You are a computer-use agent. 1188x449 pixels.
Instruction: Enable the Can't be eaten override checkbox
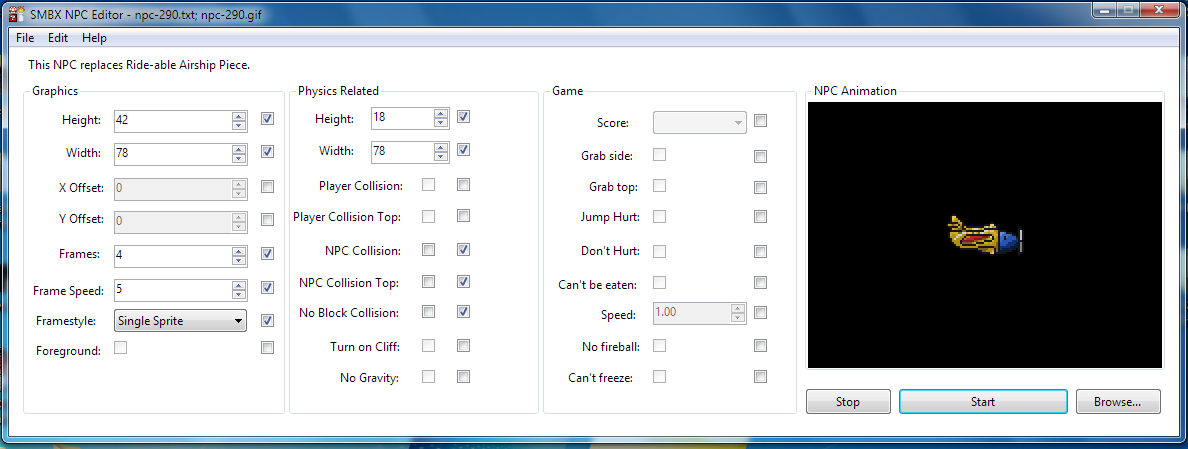pyautogui.click(x=761, y=283)
